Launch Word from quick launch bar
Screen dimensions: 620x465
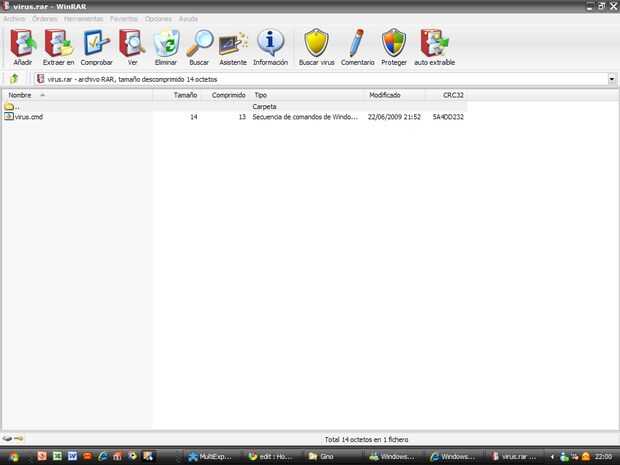pos(72,456)
